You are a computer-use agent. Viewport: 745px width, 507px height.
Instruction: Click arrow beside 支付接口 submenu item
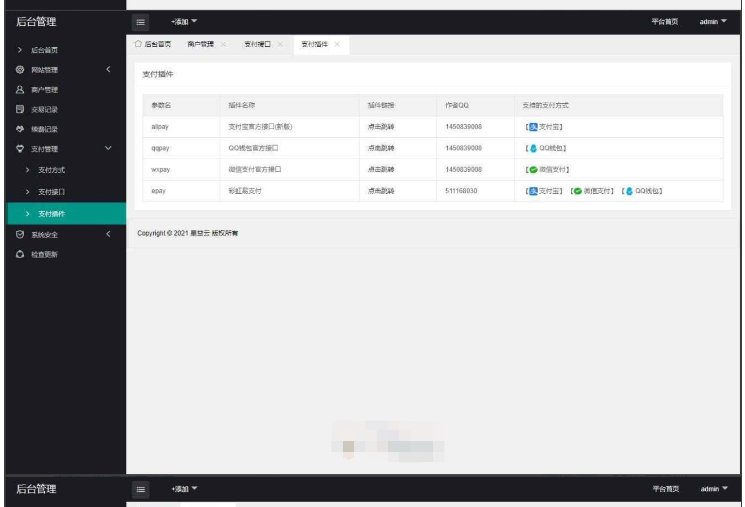click(x=27, y=191)
